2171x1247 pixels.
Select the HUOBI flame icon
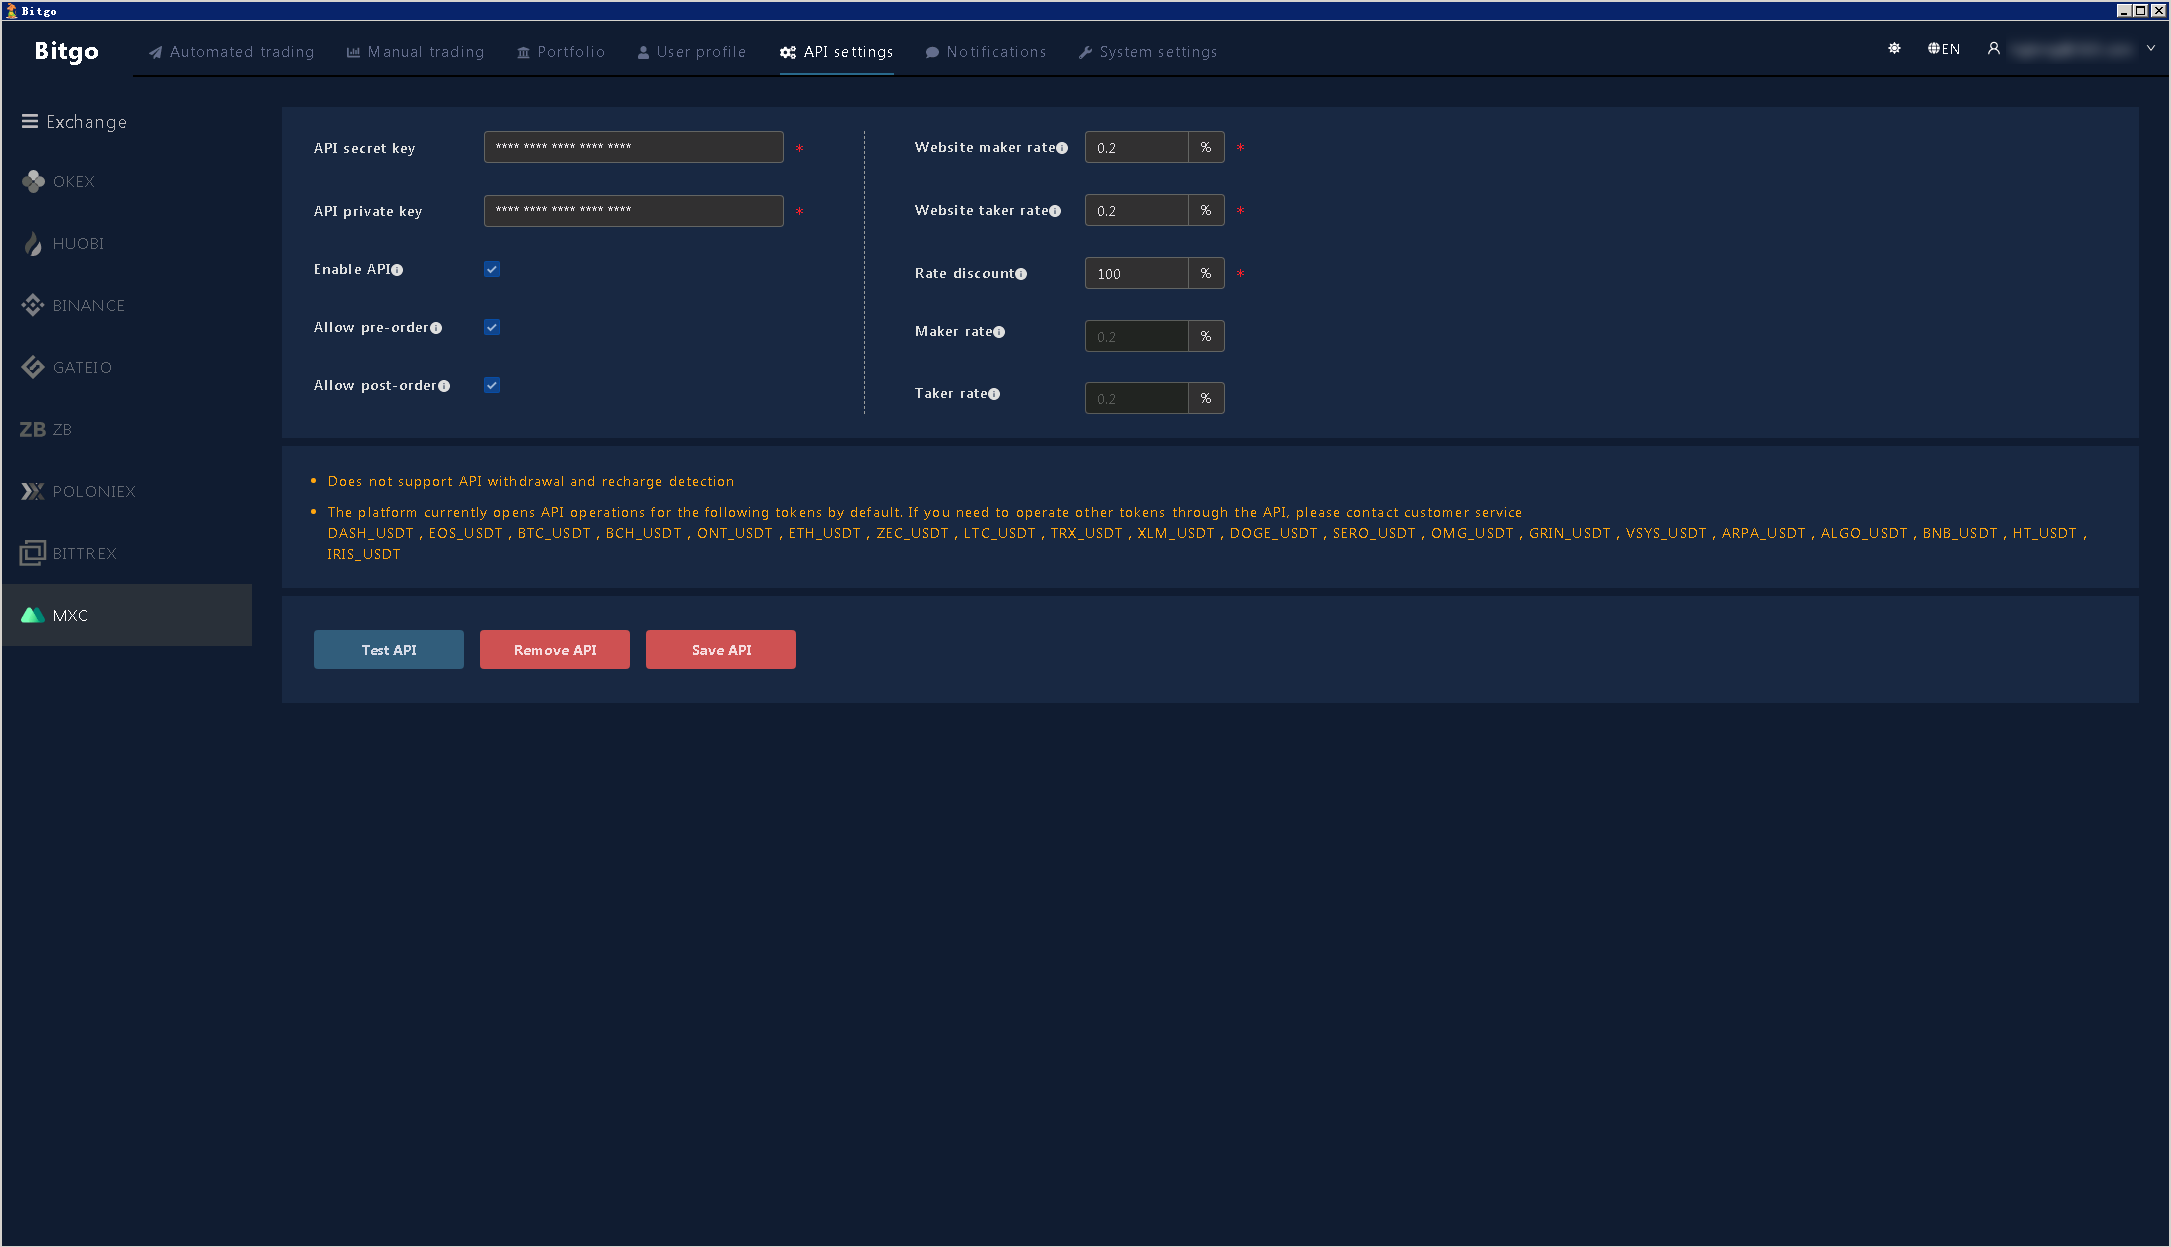tap(33, 243)
